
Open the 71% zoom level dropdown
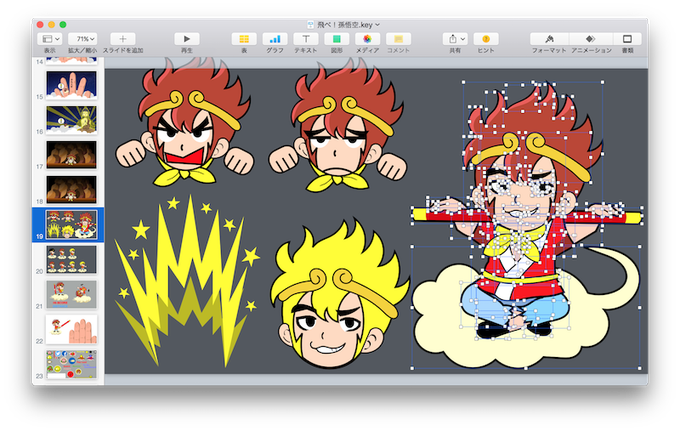[82, 39]
